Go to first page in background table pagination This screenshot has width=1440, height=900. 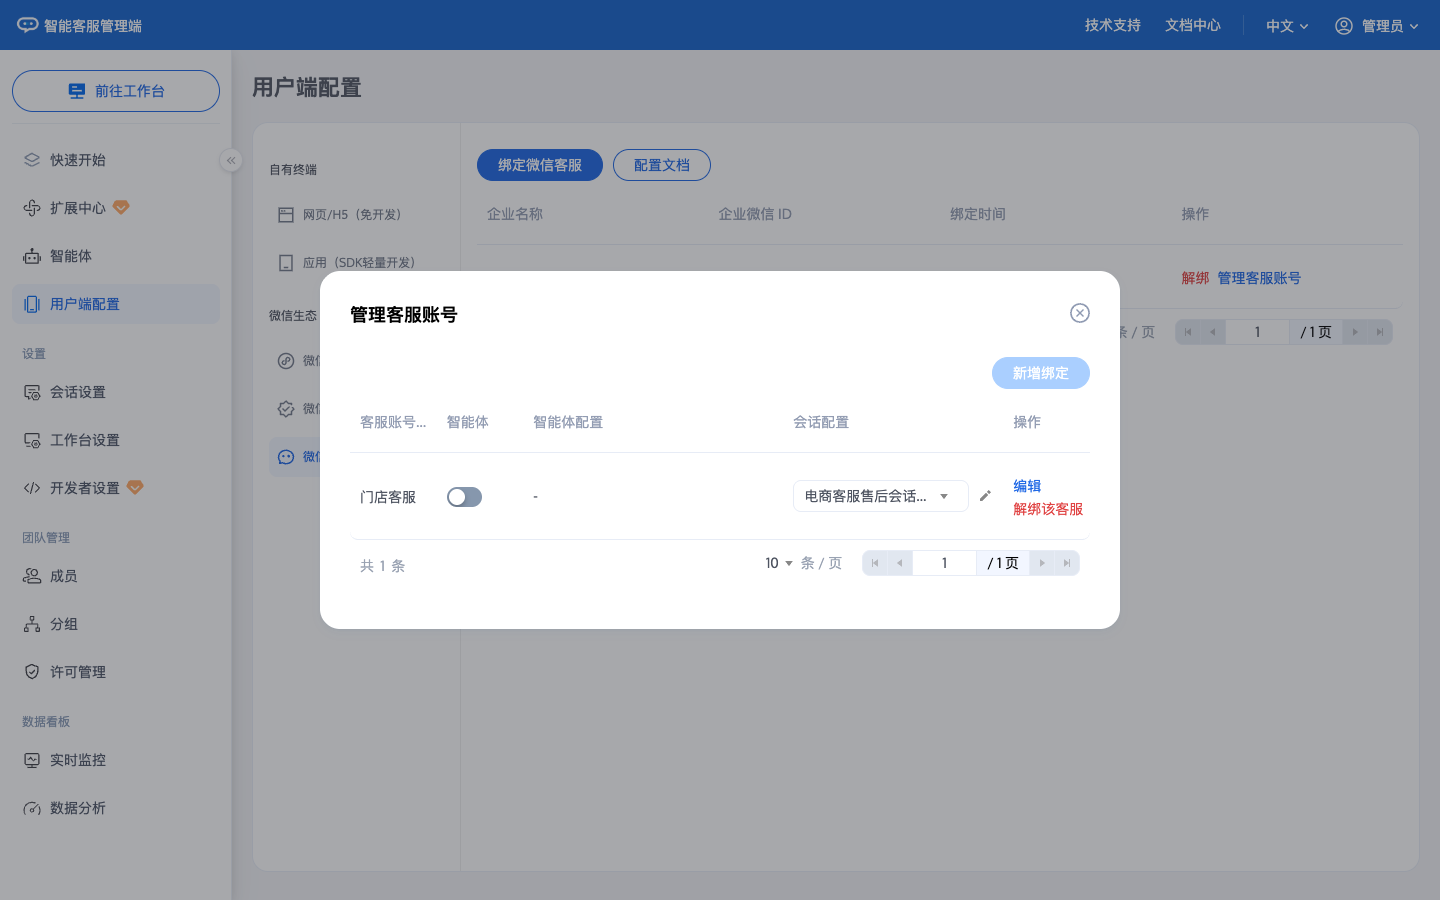point(1188,332)
